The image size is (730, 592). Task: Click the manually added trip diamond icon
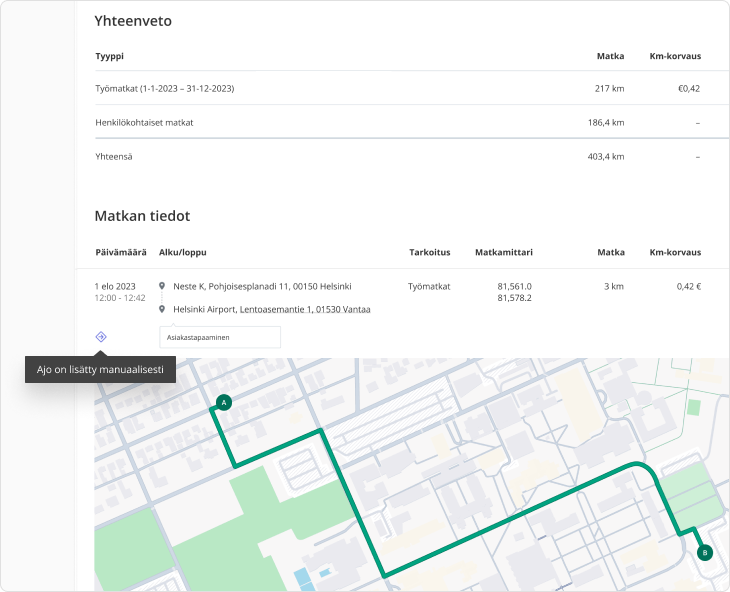(x=100, y=337)
